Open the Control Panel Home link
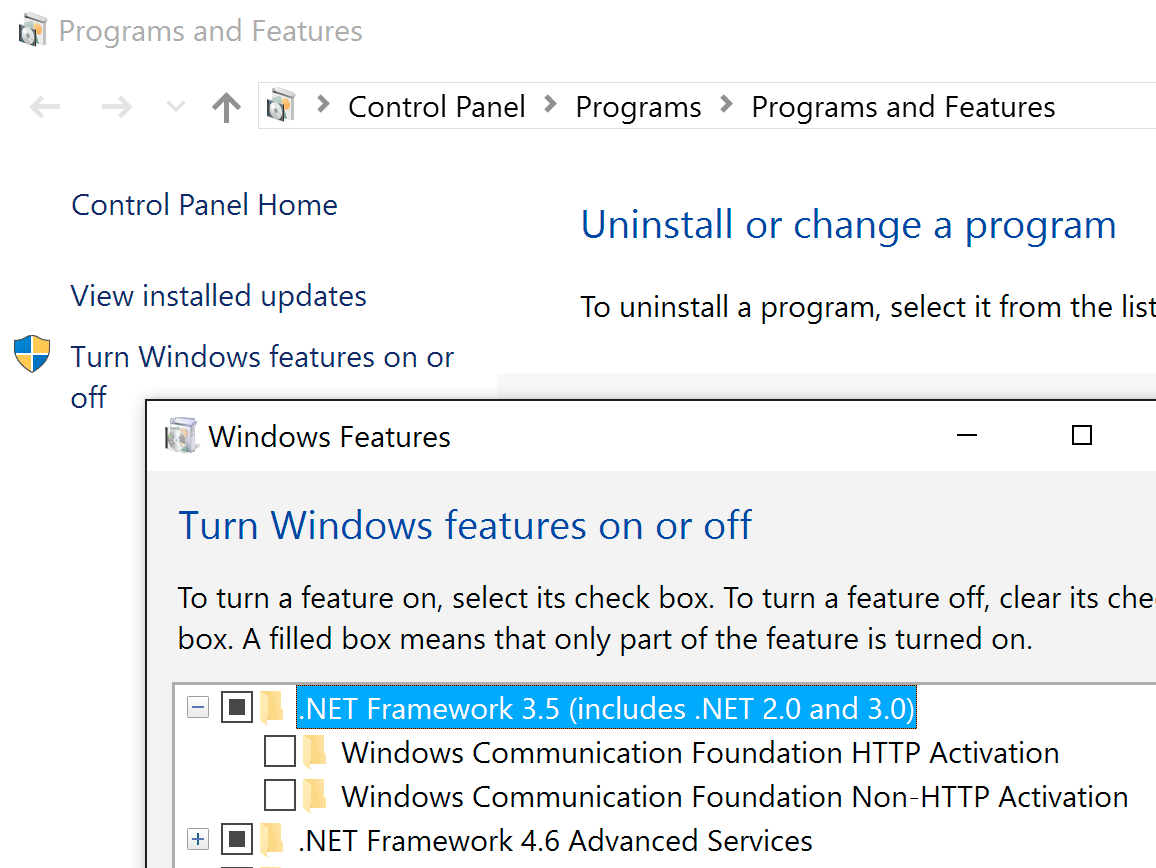1156x868 pixels. click(x=204, y=205)
